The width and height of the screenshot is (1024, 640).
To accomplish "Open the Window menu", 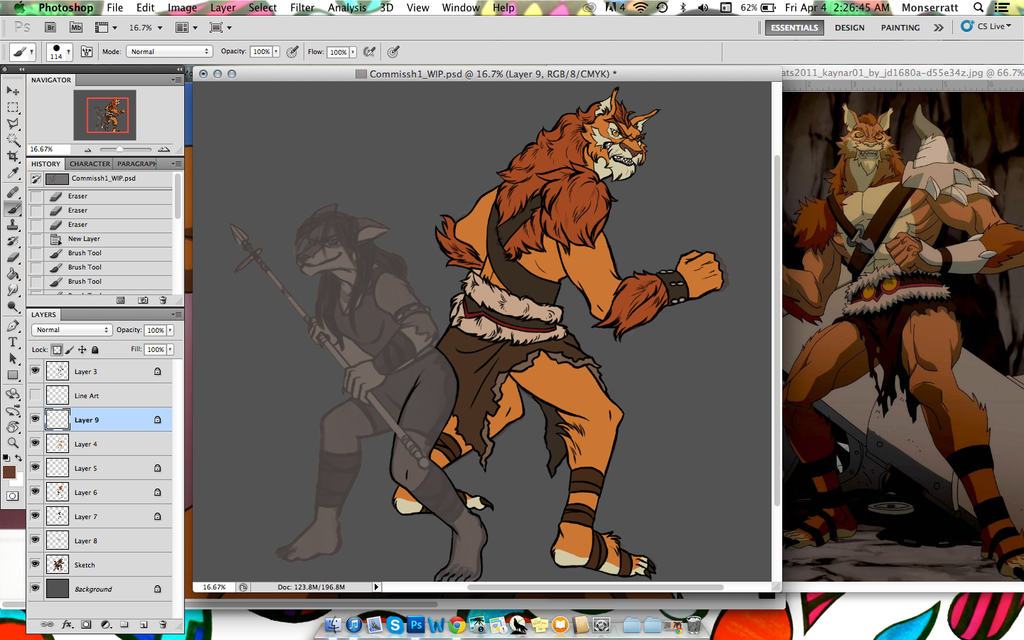I will (x=460, y=8).
